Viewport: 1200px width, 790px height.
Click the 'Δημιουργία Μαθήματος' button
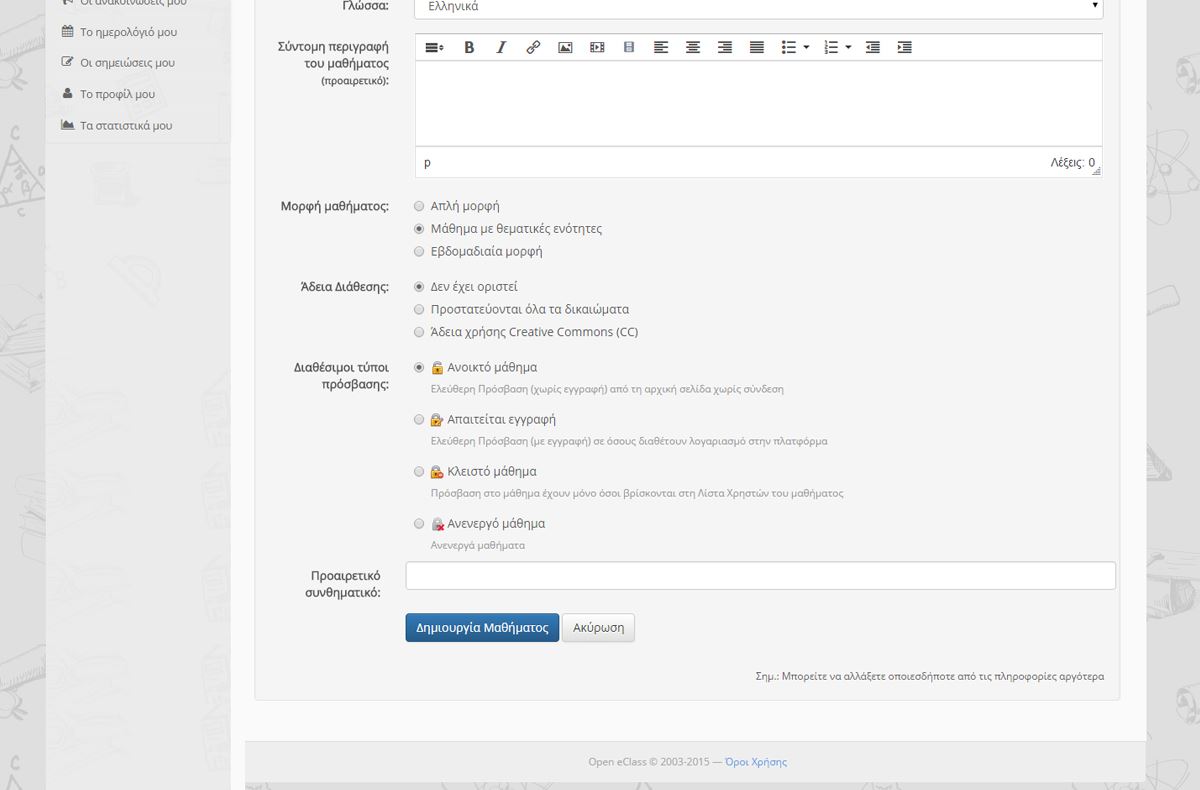tap(482, 628)
